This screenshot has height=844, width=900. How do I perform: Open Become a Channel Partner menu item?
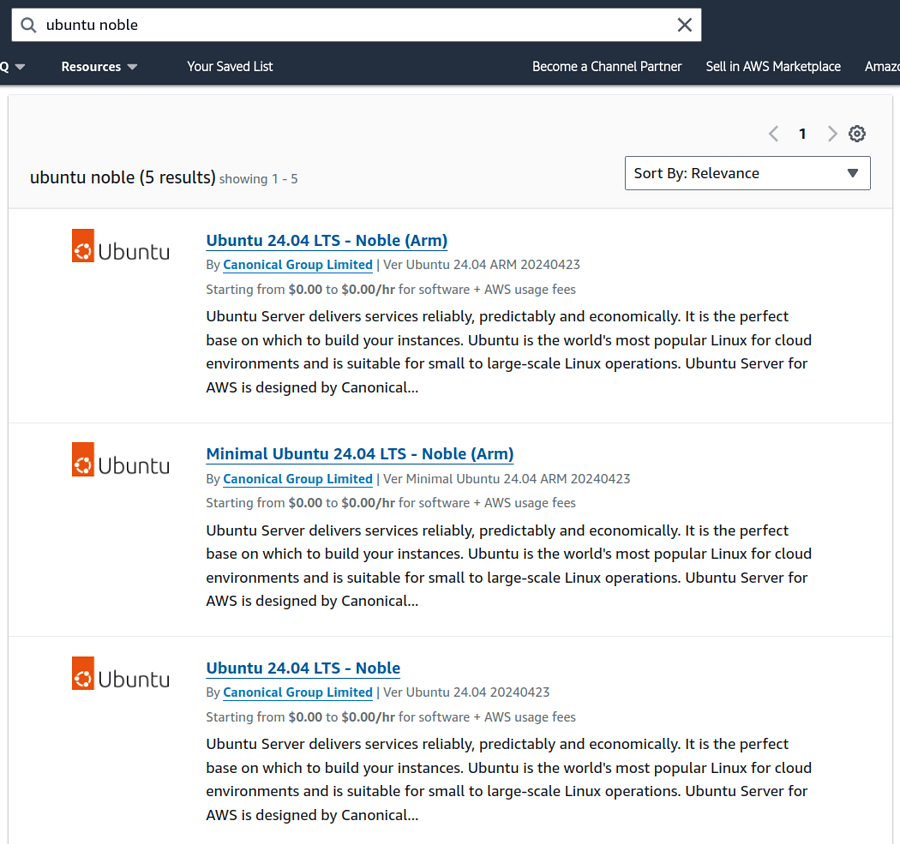[606, 66]
